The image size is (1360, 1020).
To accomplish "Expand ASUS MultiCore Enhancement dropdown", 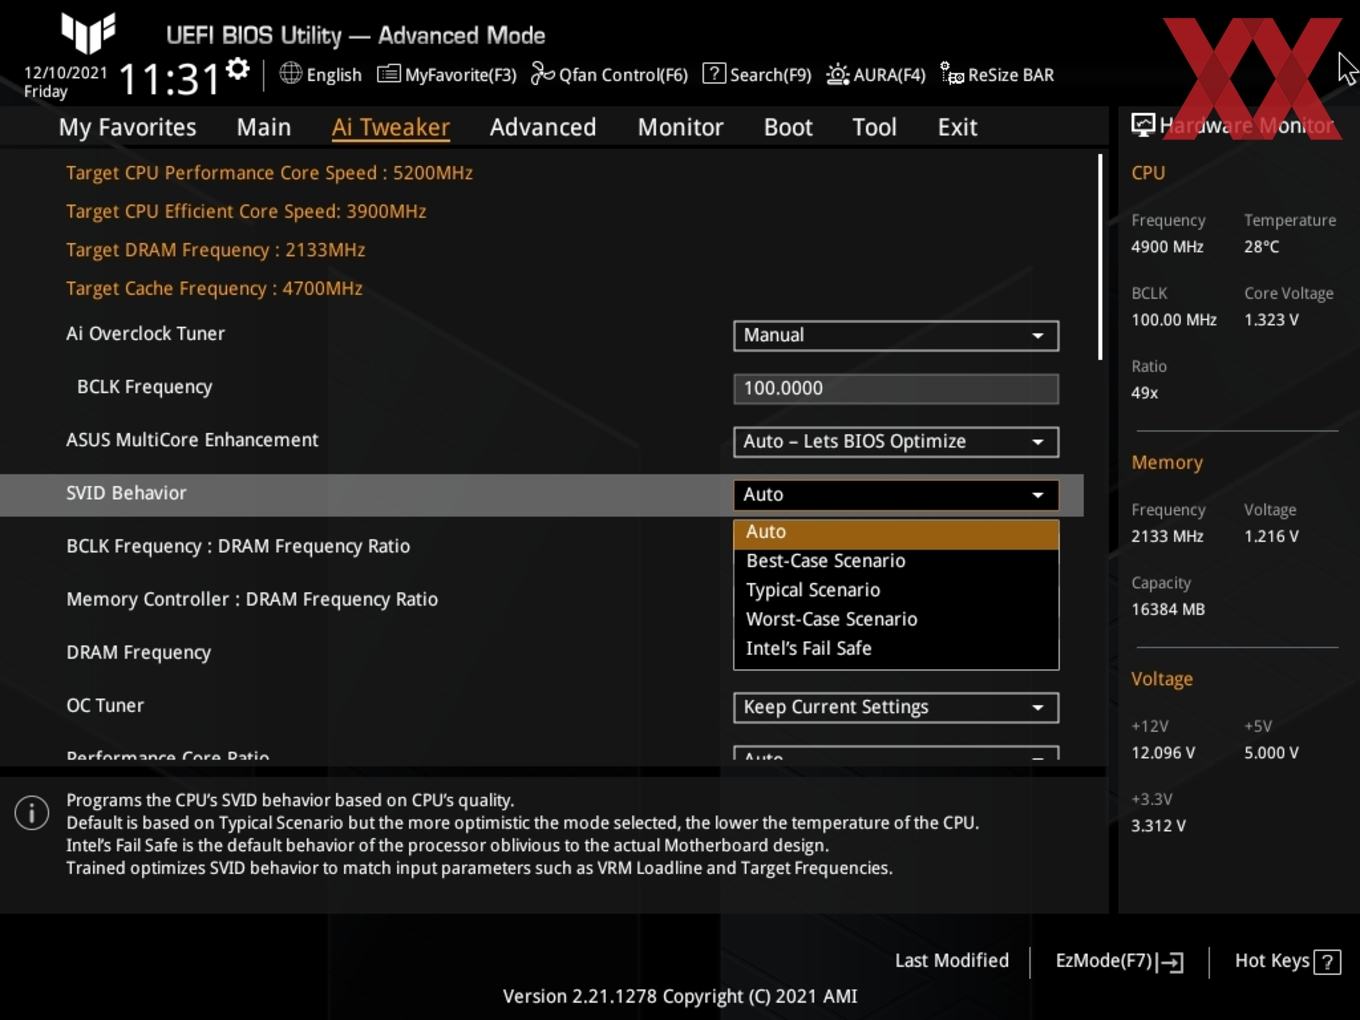I will (896, 442).
